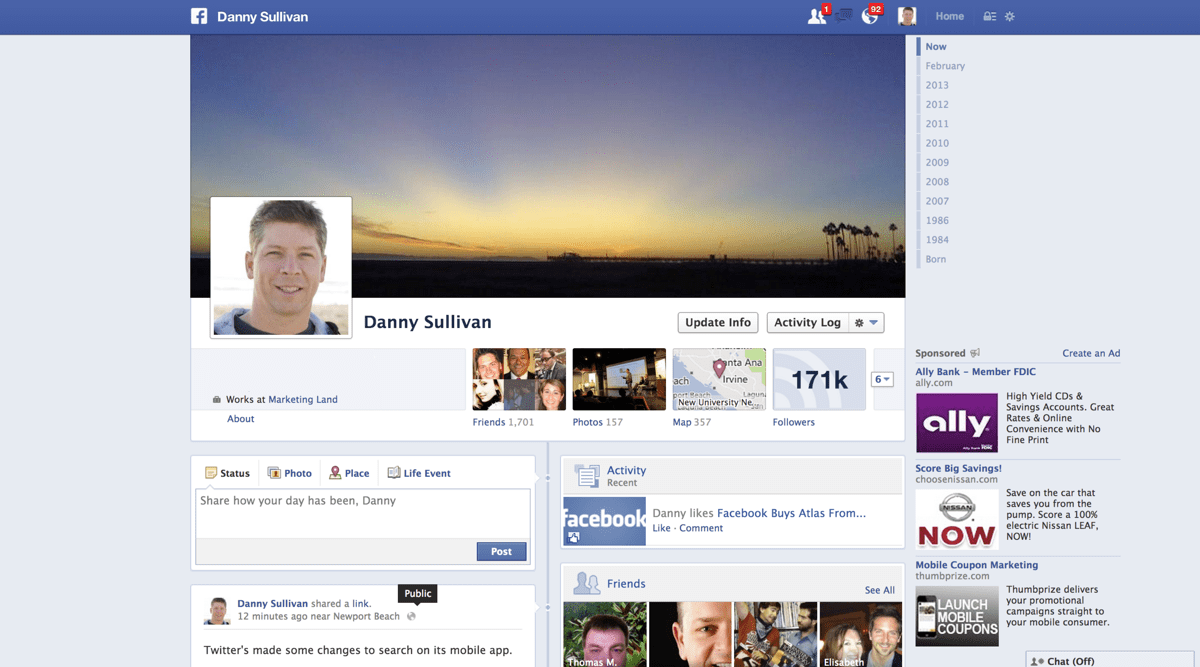Expand the 6 more sections dropdown
Viewport: 1200px width, 667px height.
[x=883, y=379]
